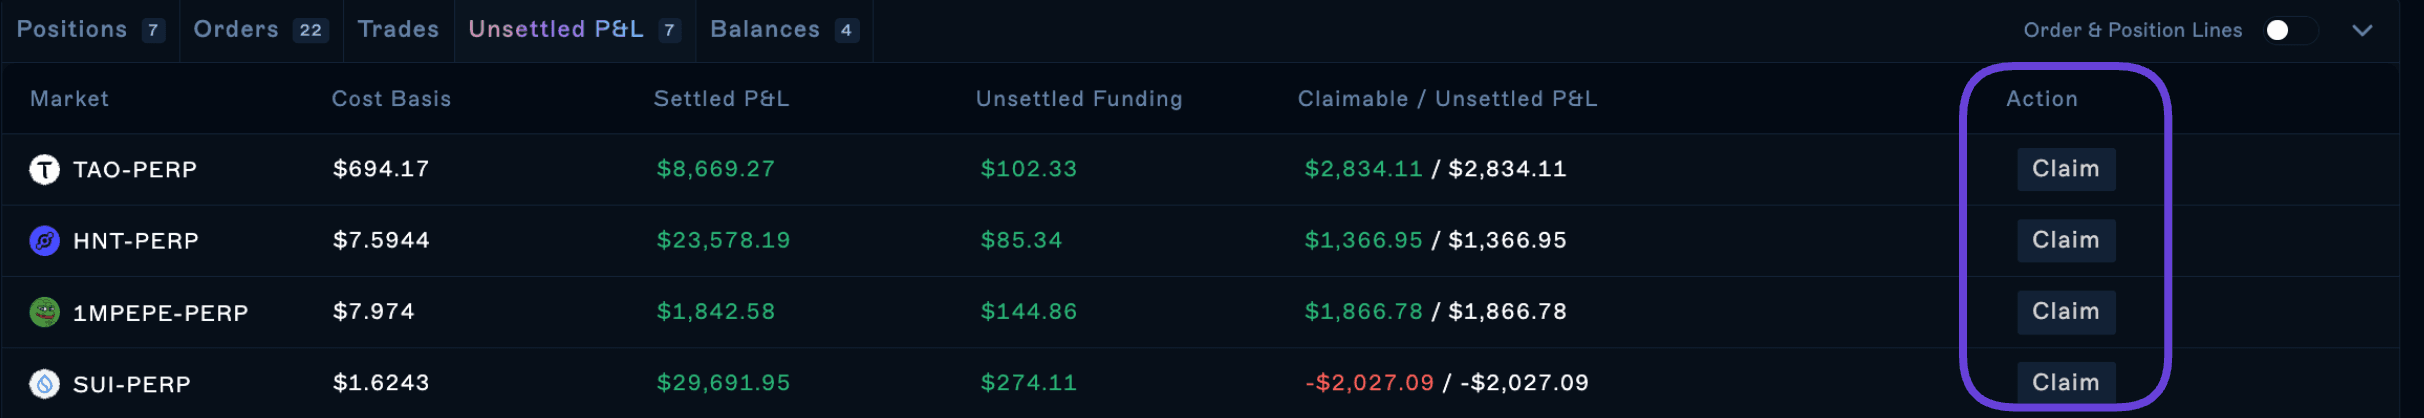Click the Unsettled Funding column header
Screen dimensions: 2424x418
[1079, 99]
